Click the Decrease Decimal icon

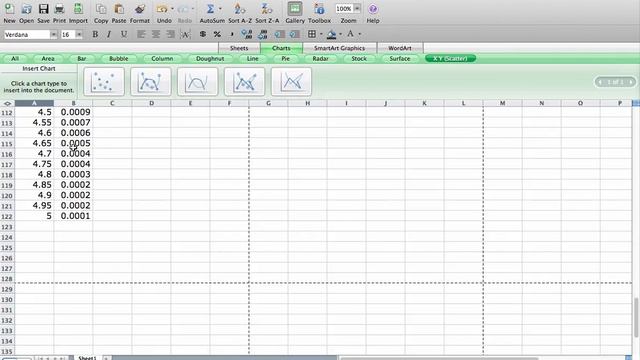262,34
